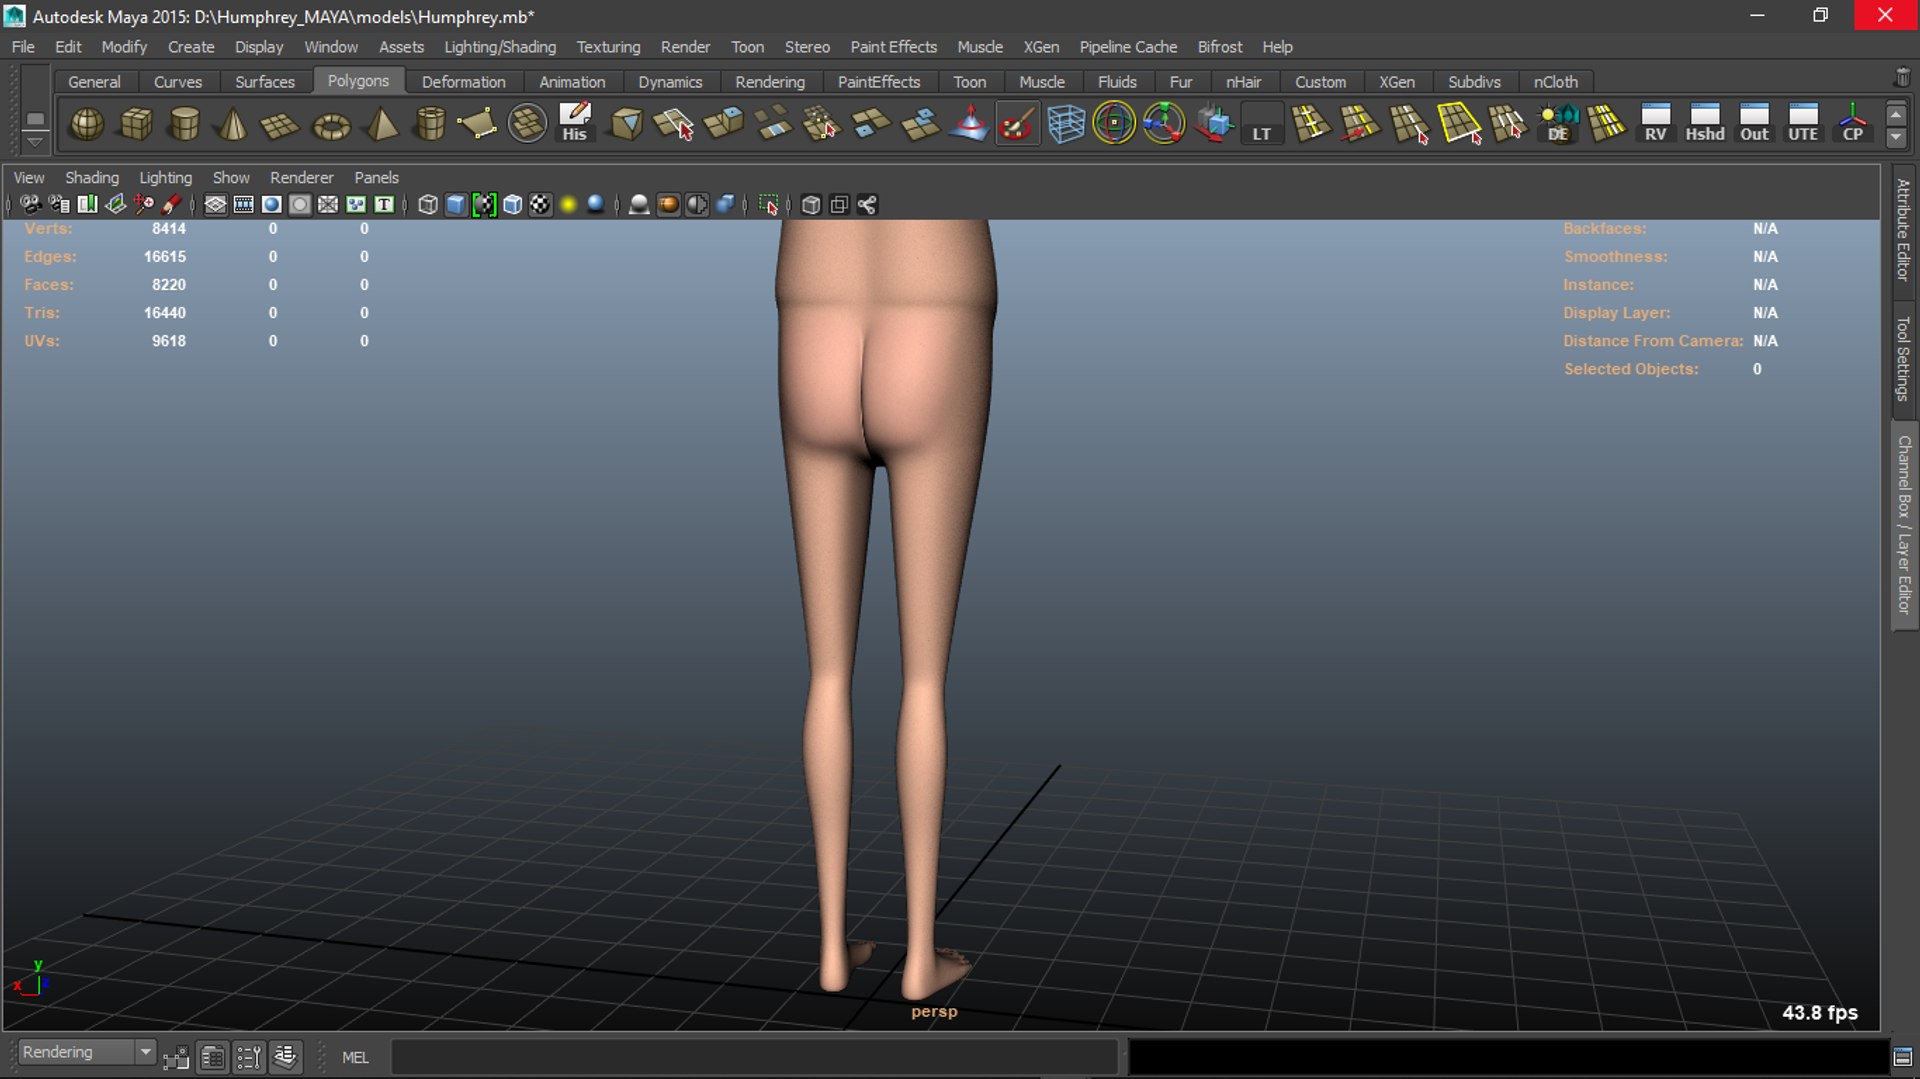Toggle X-ray display cube icon
1920x1079 pixels.
(811, 205)
